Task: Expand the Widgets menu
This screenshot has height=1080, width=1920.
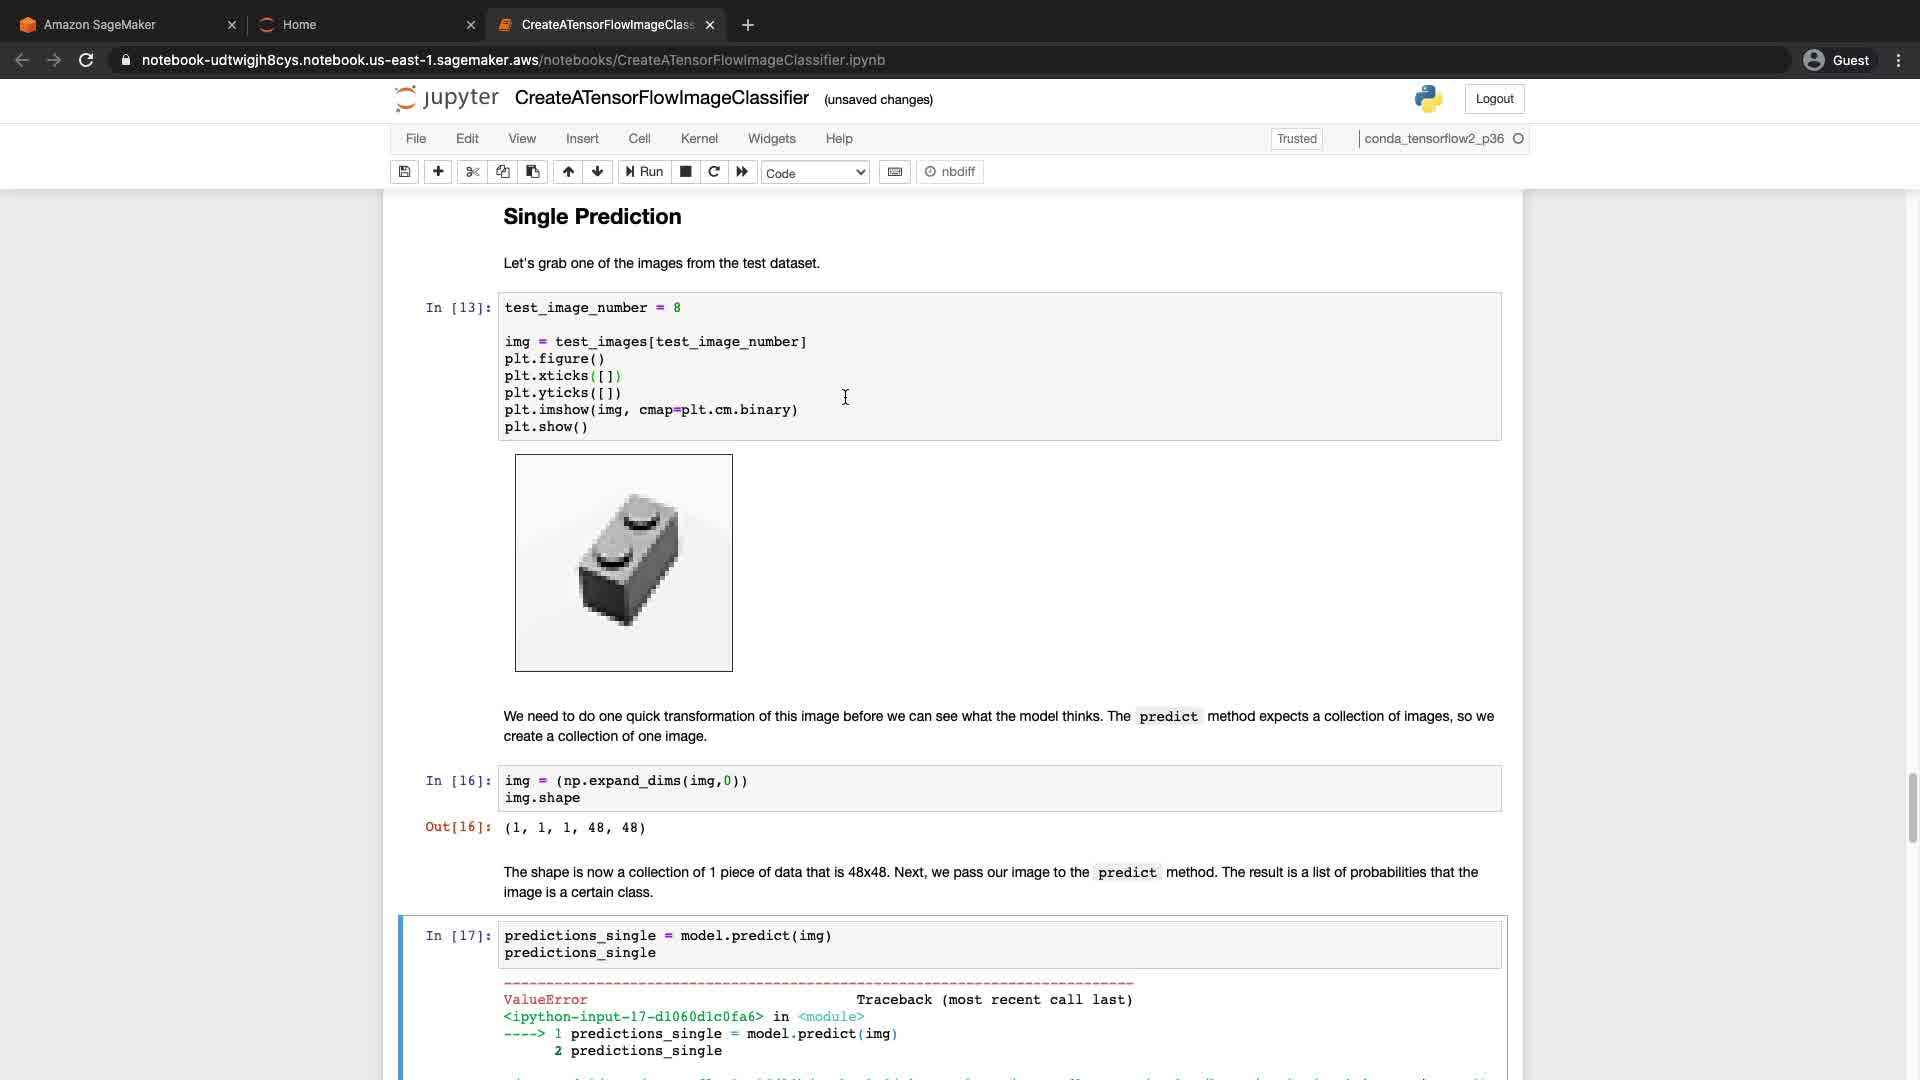Action: tap(771, 139)
